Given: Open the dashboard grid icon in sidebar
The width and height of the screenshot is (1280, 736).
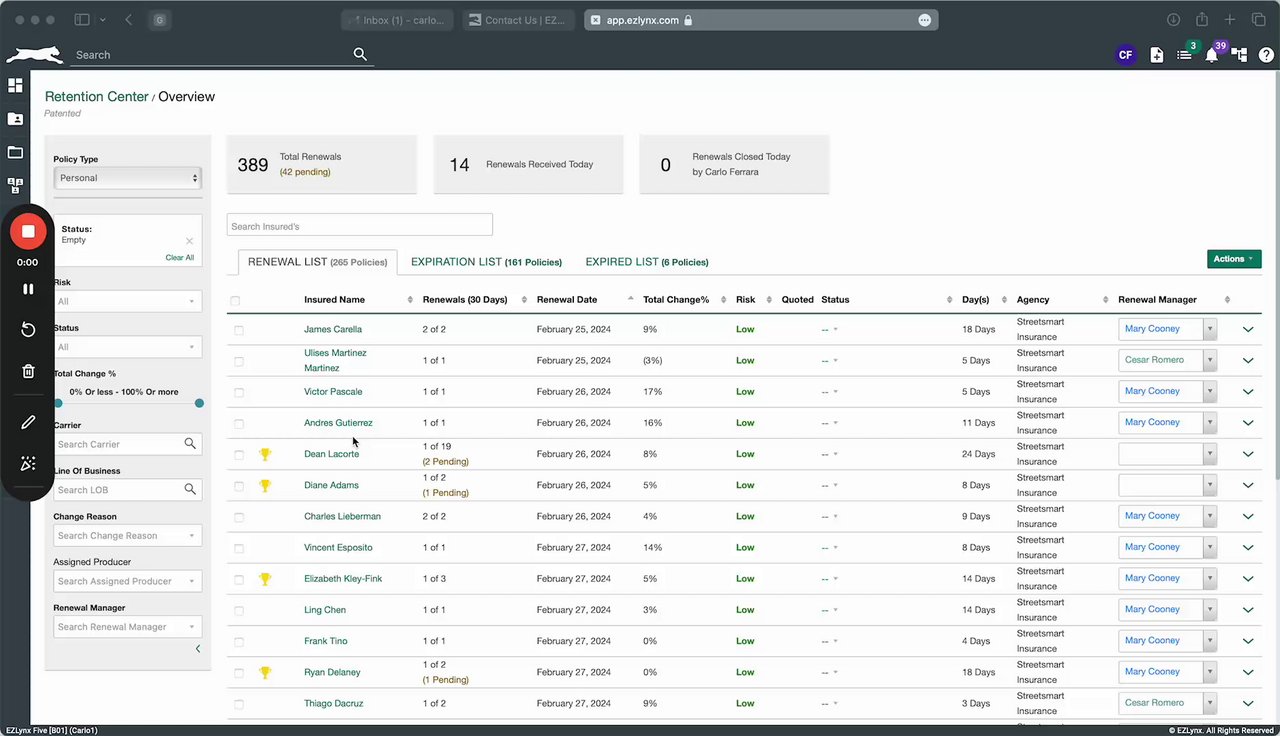Looking at the screenshot, I should (x=15, y=85).
